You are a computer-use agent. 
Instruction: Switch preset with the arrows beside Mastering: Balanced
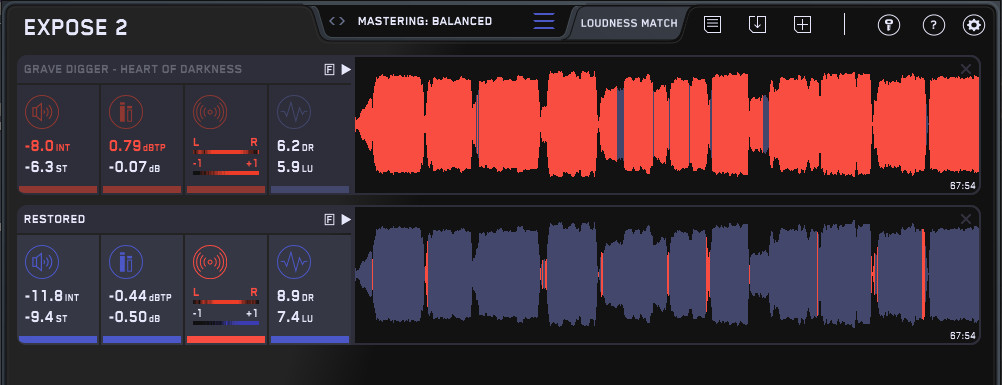[x=337, y=21]
